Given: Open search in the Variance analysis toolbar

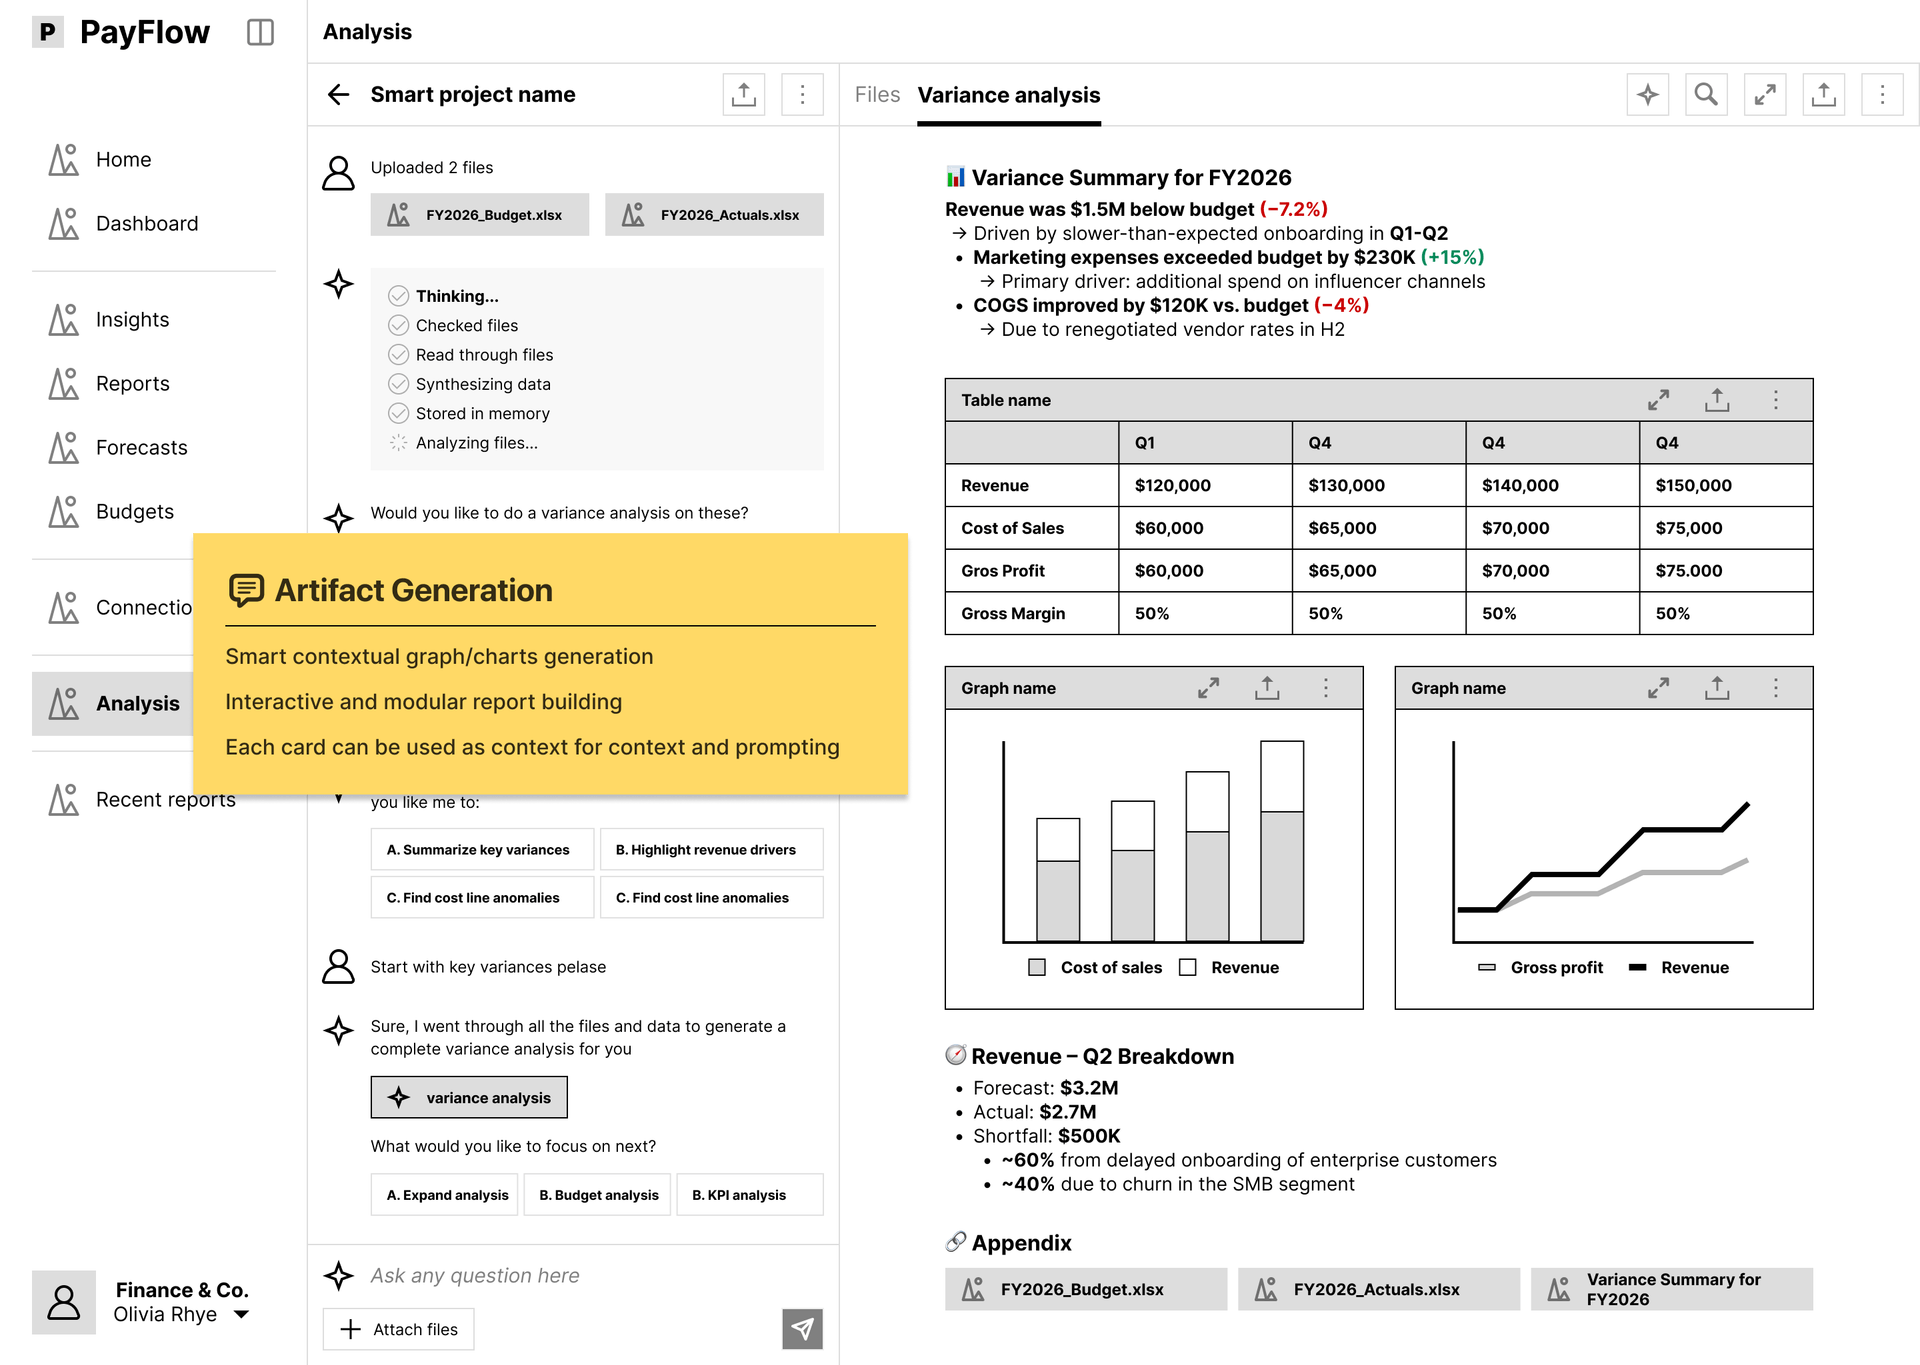Looking at the screenshot, I should (1706, 95).
